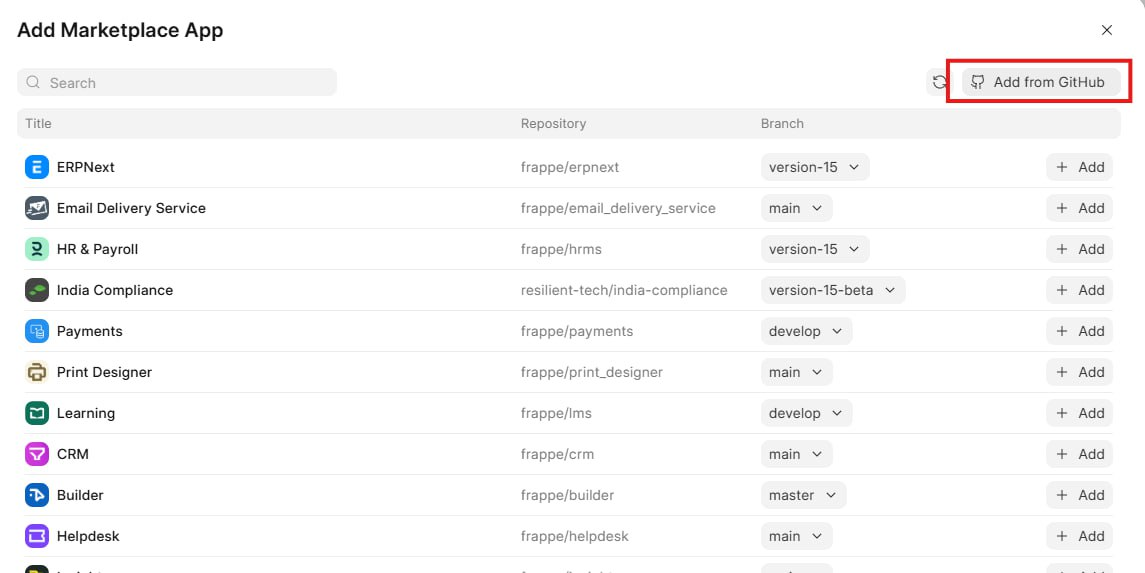Select the Print Designer title text

click(104, 372)
